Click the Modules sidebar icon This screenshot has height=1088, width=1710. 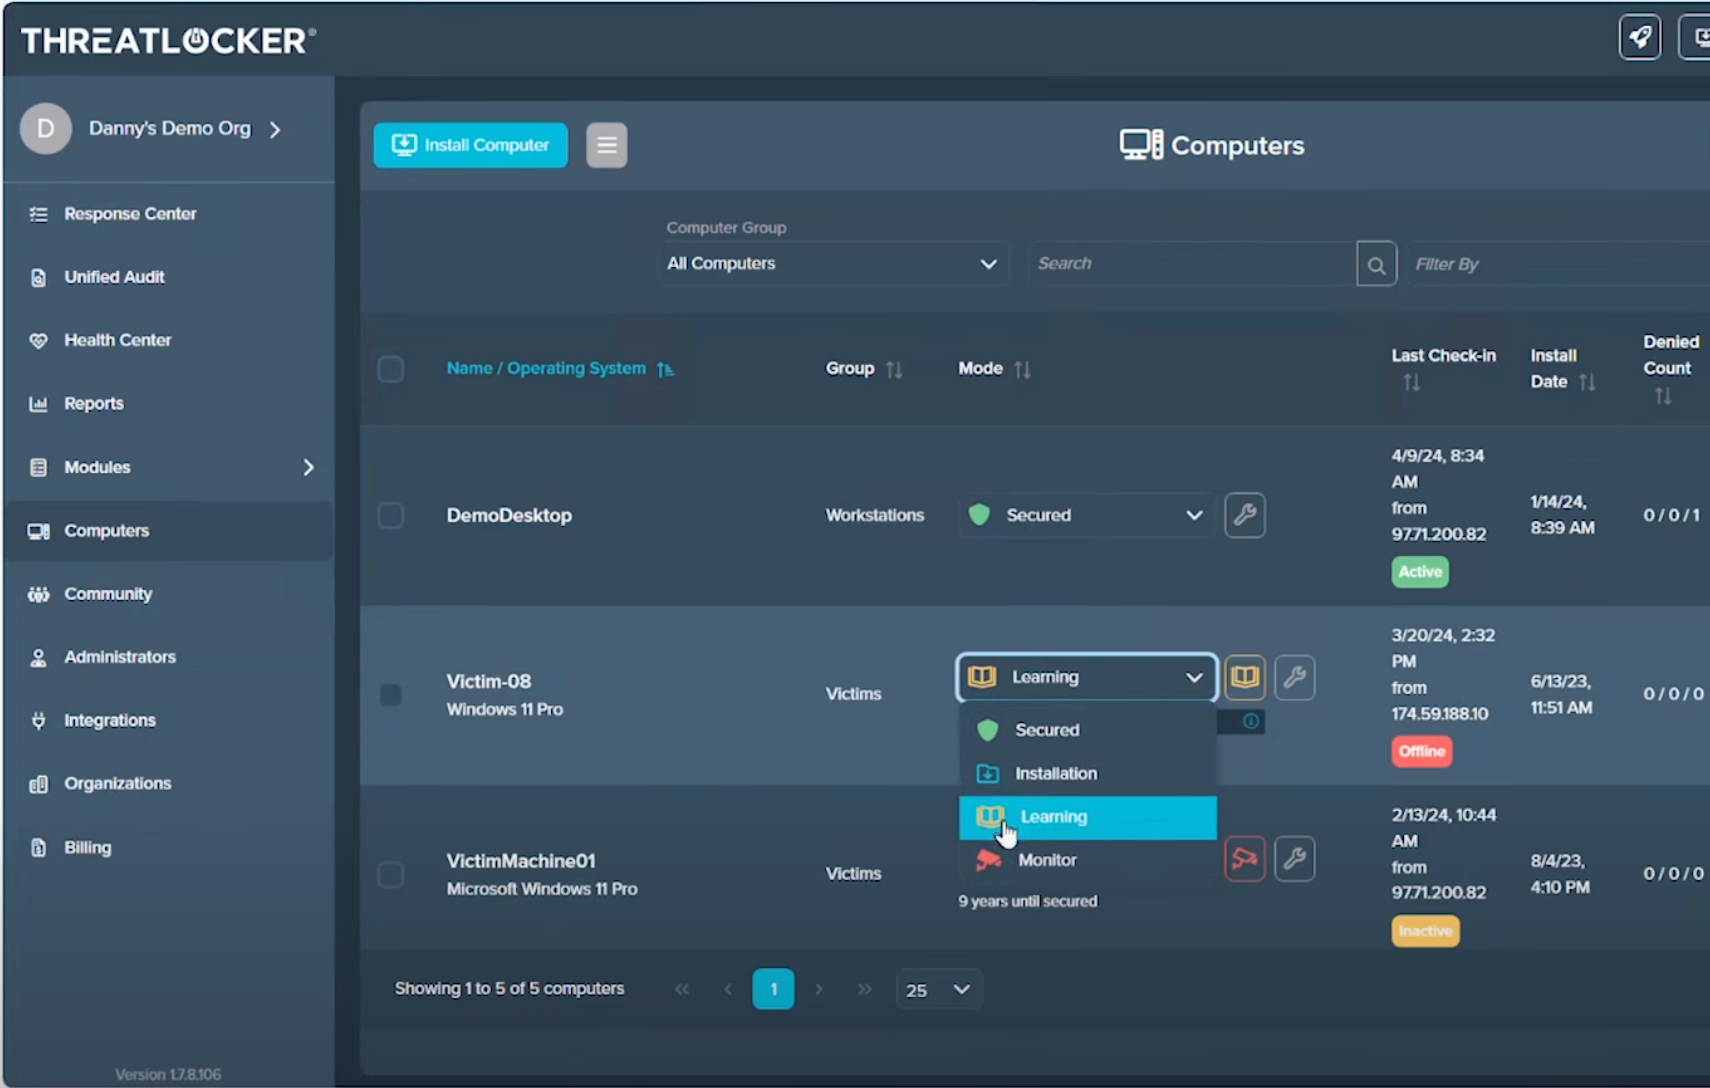click(38, 467)
